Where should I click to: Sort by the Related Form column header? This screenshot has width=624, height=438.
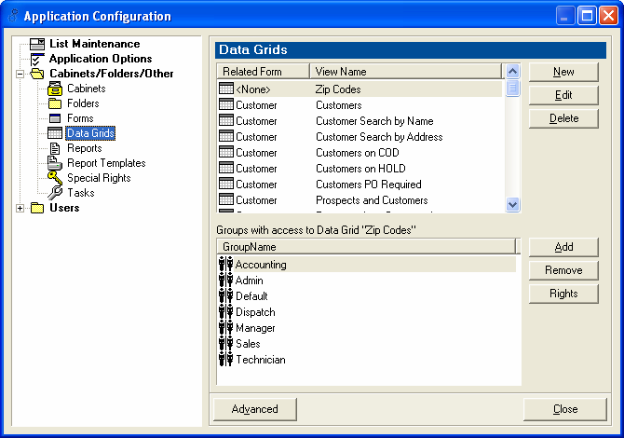[263, 72]
